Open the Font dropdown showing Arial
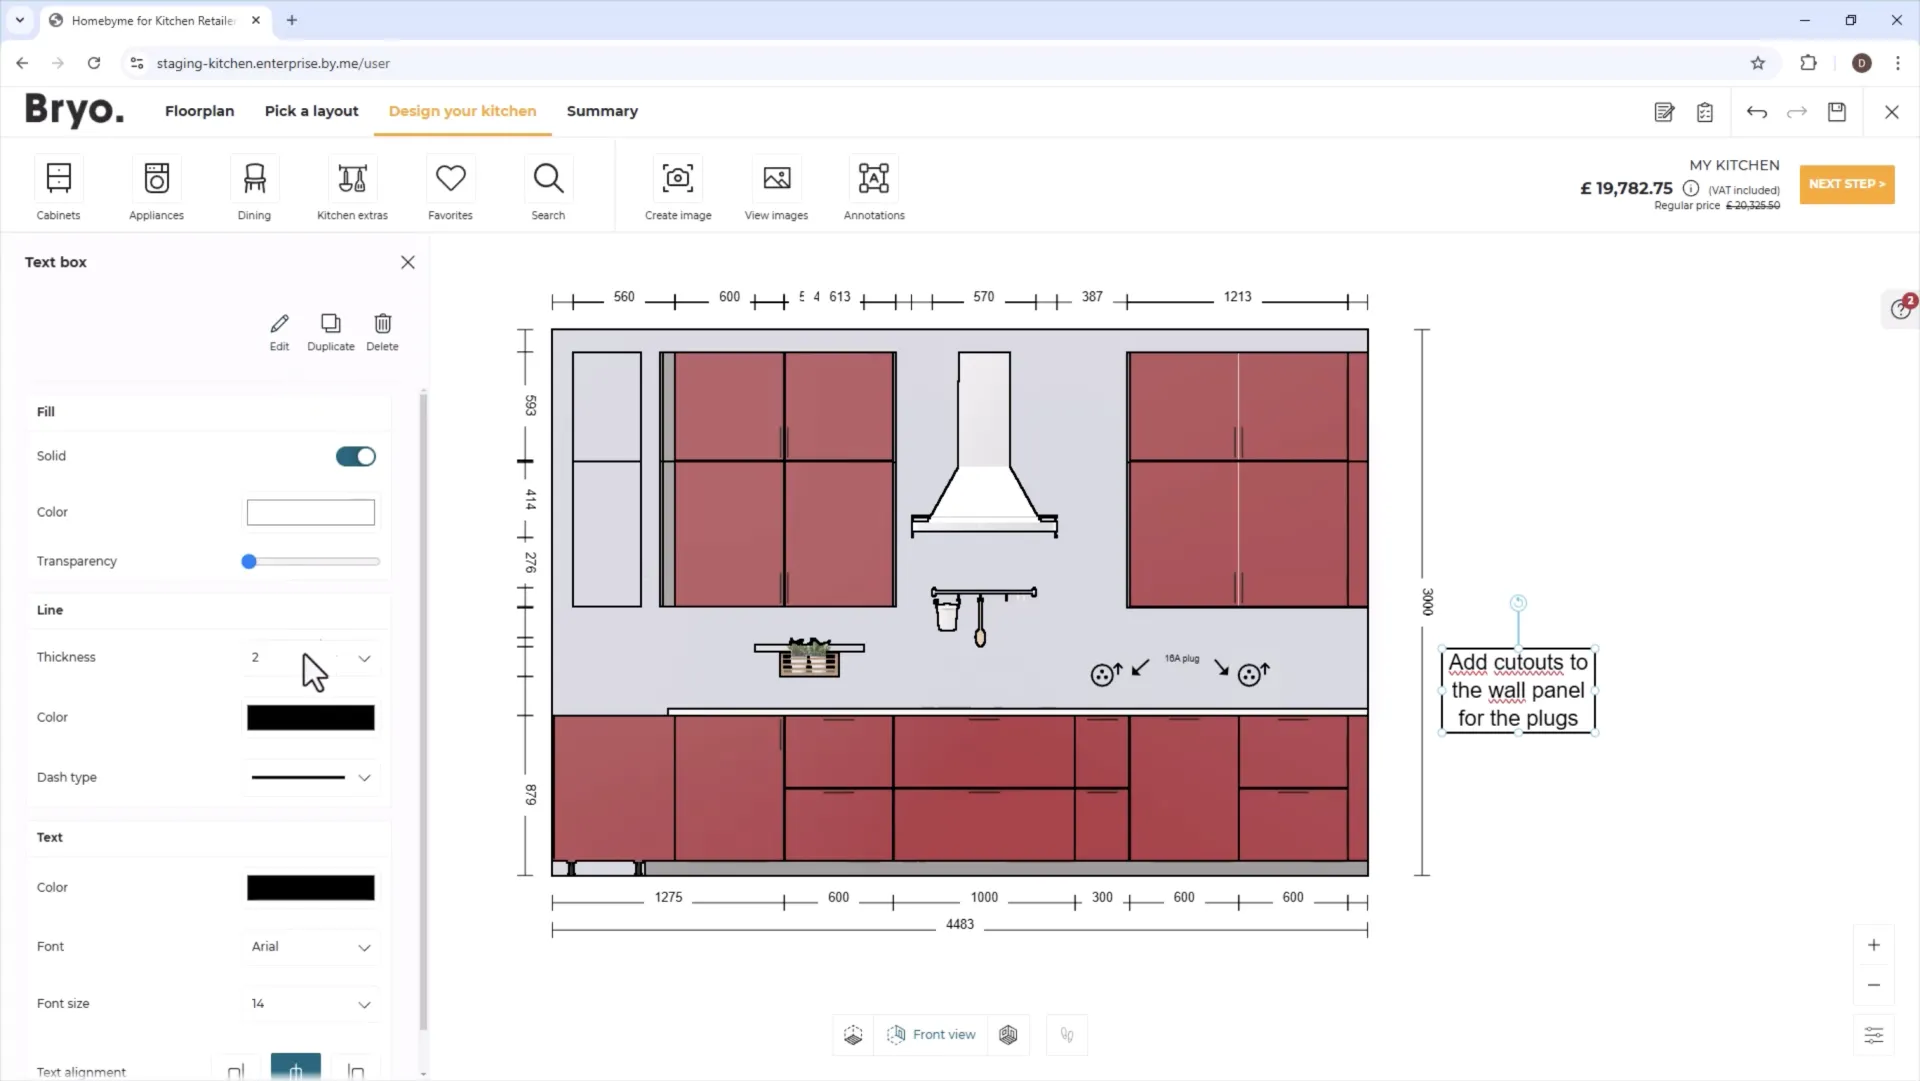This screenshot has height=1081, width=1920. pyautogui.click(x=311, y=947)
